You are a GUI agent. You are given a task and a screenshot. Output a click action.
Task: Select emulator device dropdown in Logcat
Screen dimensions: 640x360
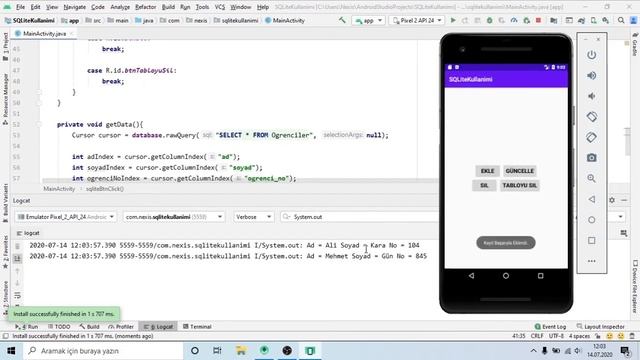coord(66,217)
